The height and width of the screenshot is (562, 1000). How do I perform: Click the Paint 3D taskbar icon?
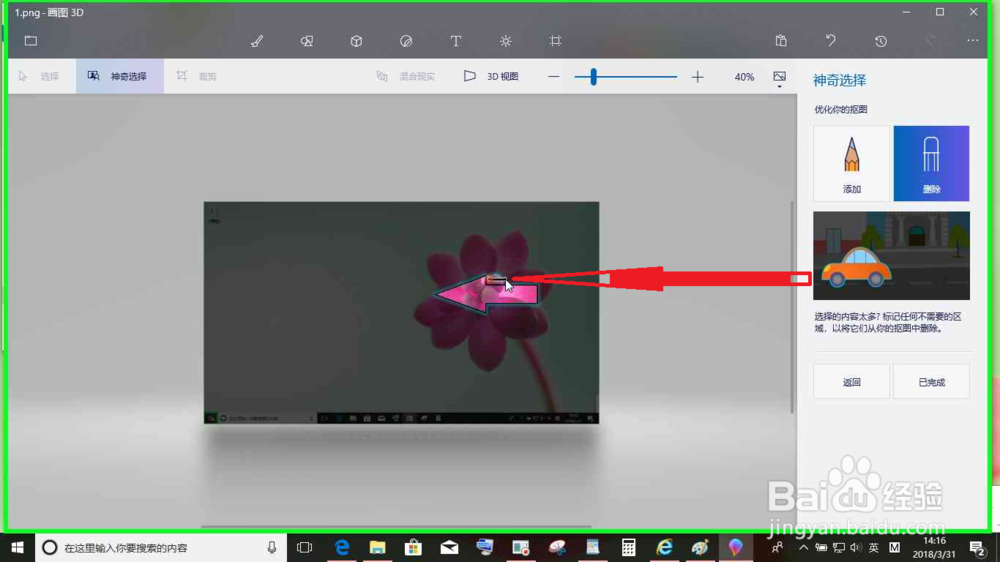click(x=735, y=547)
